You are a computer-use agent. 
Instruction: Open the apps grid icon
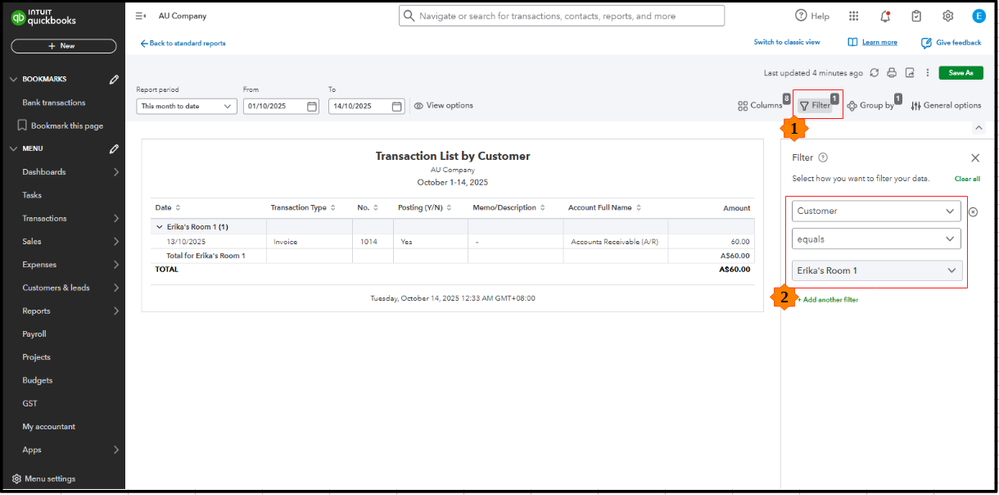click(854, 16)
